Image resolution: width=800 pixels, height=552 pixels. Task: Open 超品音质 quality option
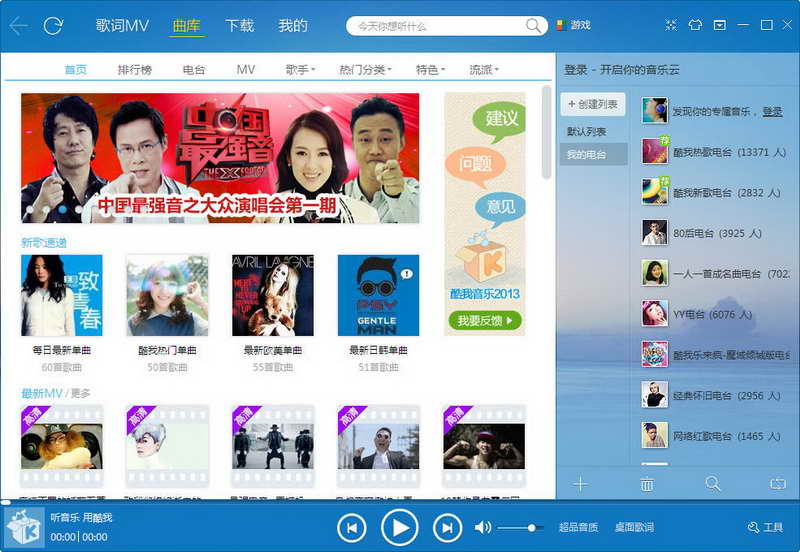click(578, 528)
